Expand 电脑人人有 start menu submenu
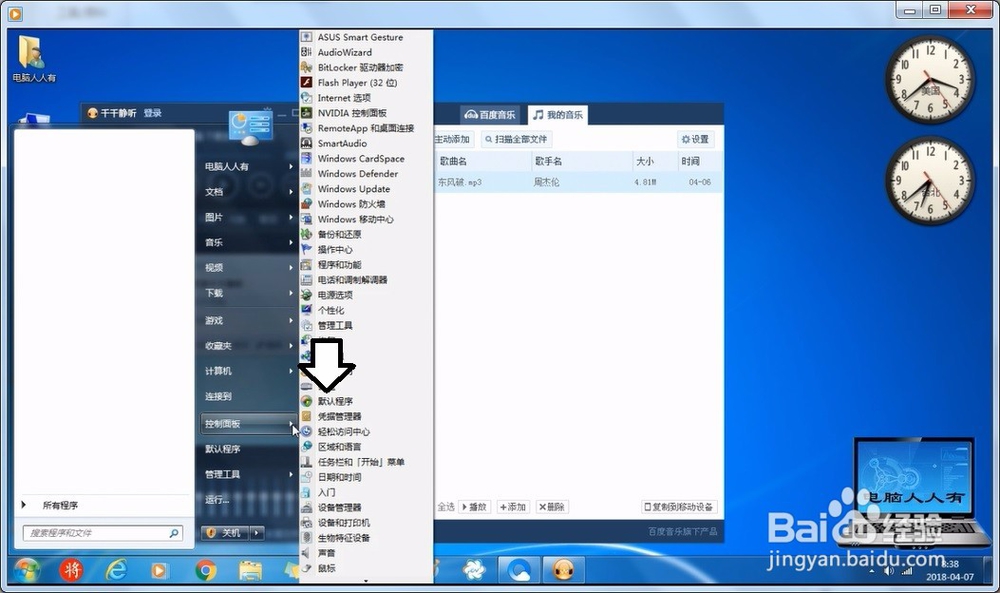This screenshot has height=593, width=1000. 249,166
